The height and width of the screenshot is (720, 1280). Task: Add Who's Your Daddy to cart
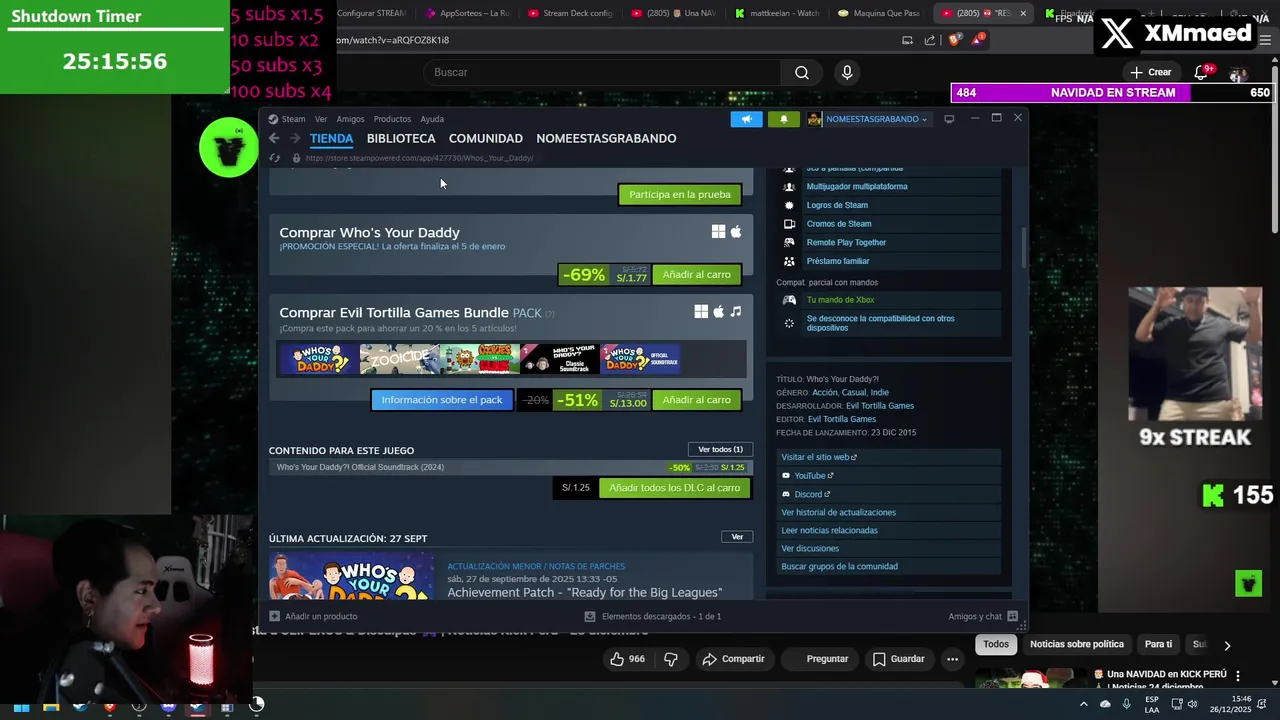[x=696, y=274]
